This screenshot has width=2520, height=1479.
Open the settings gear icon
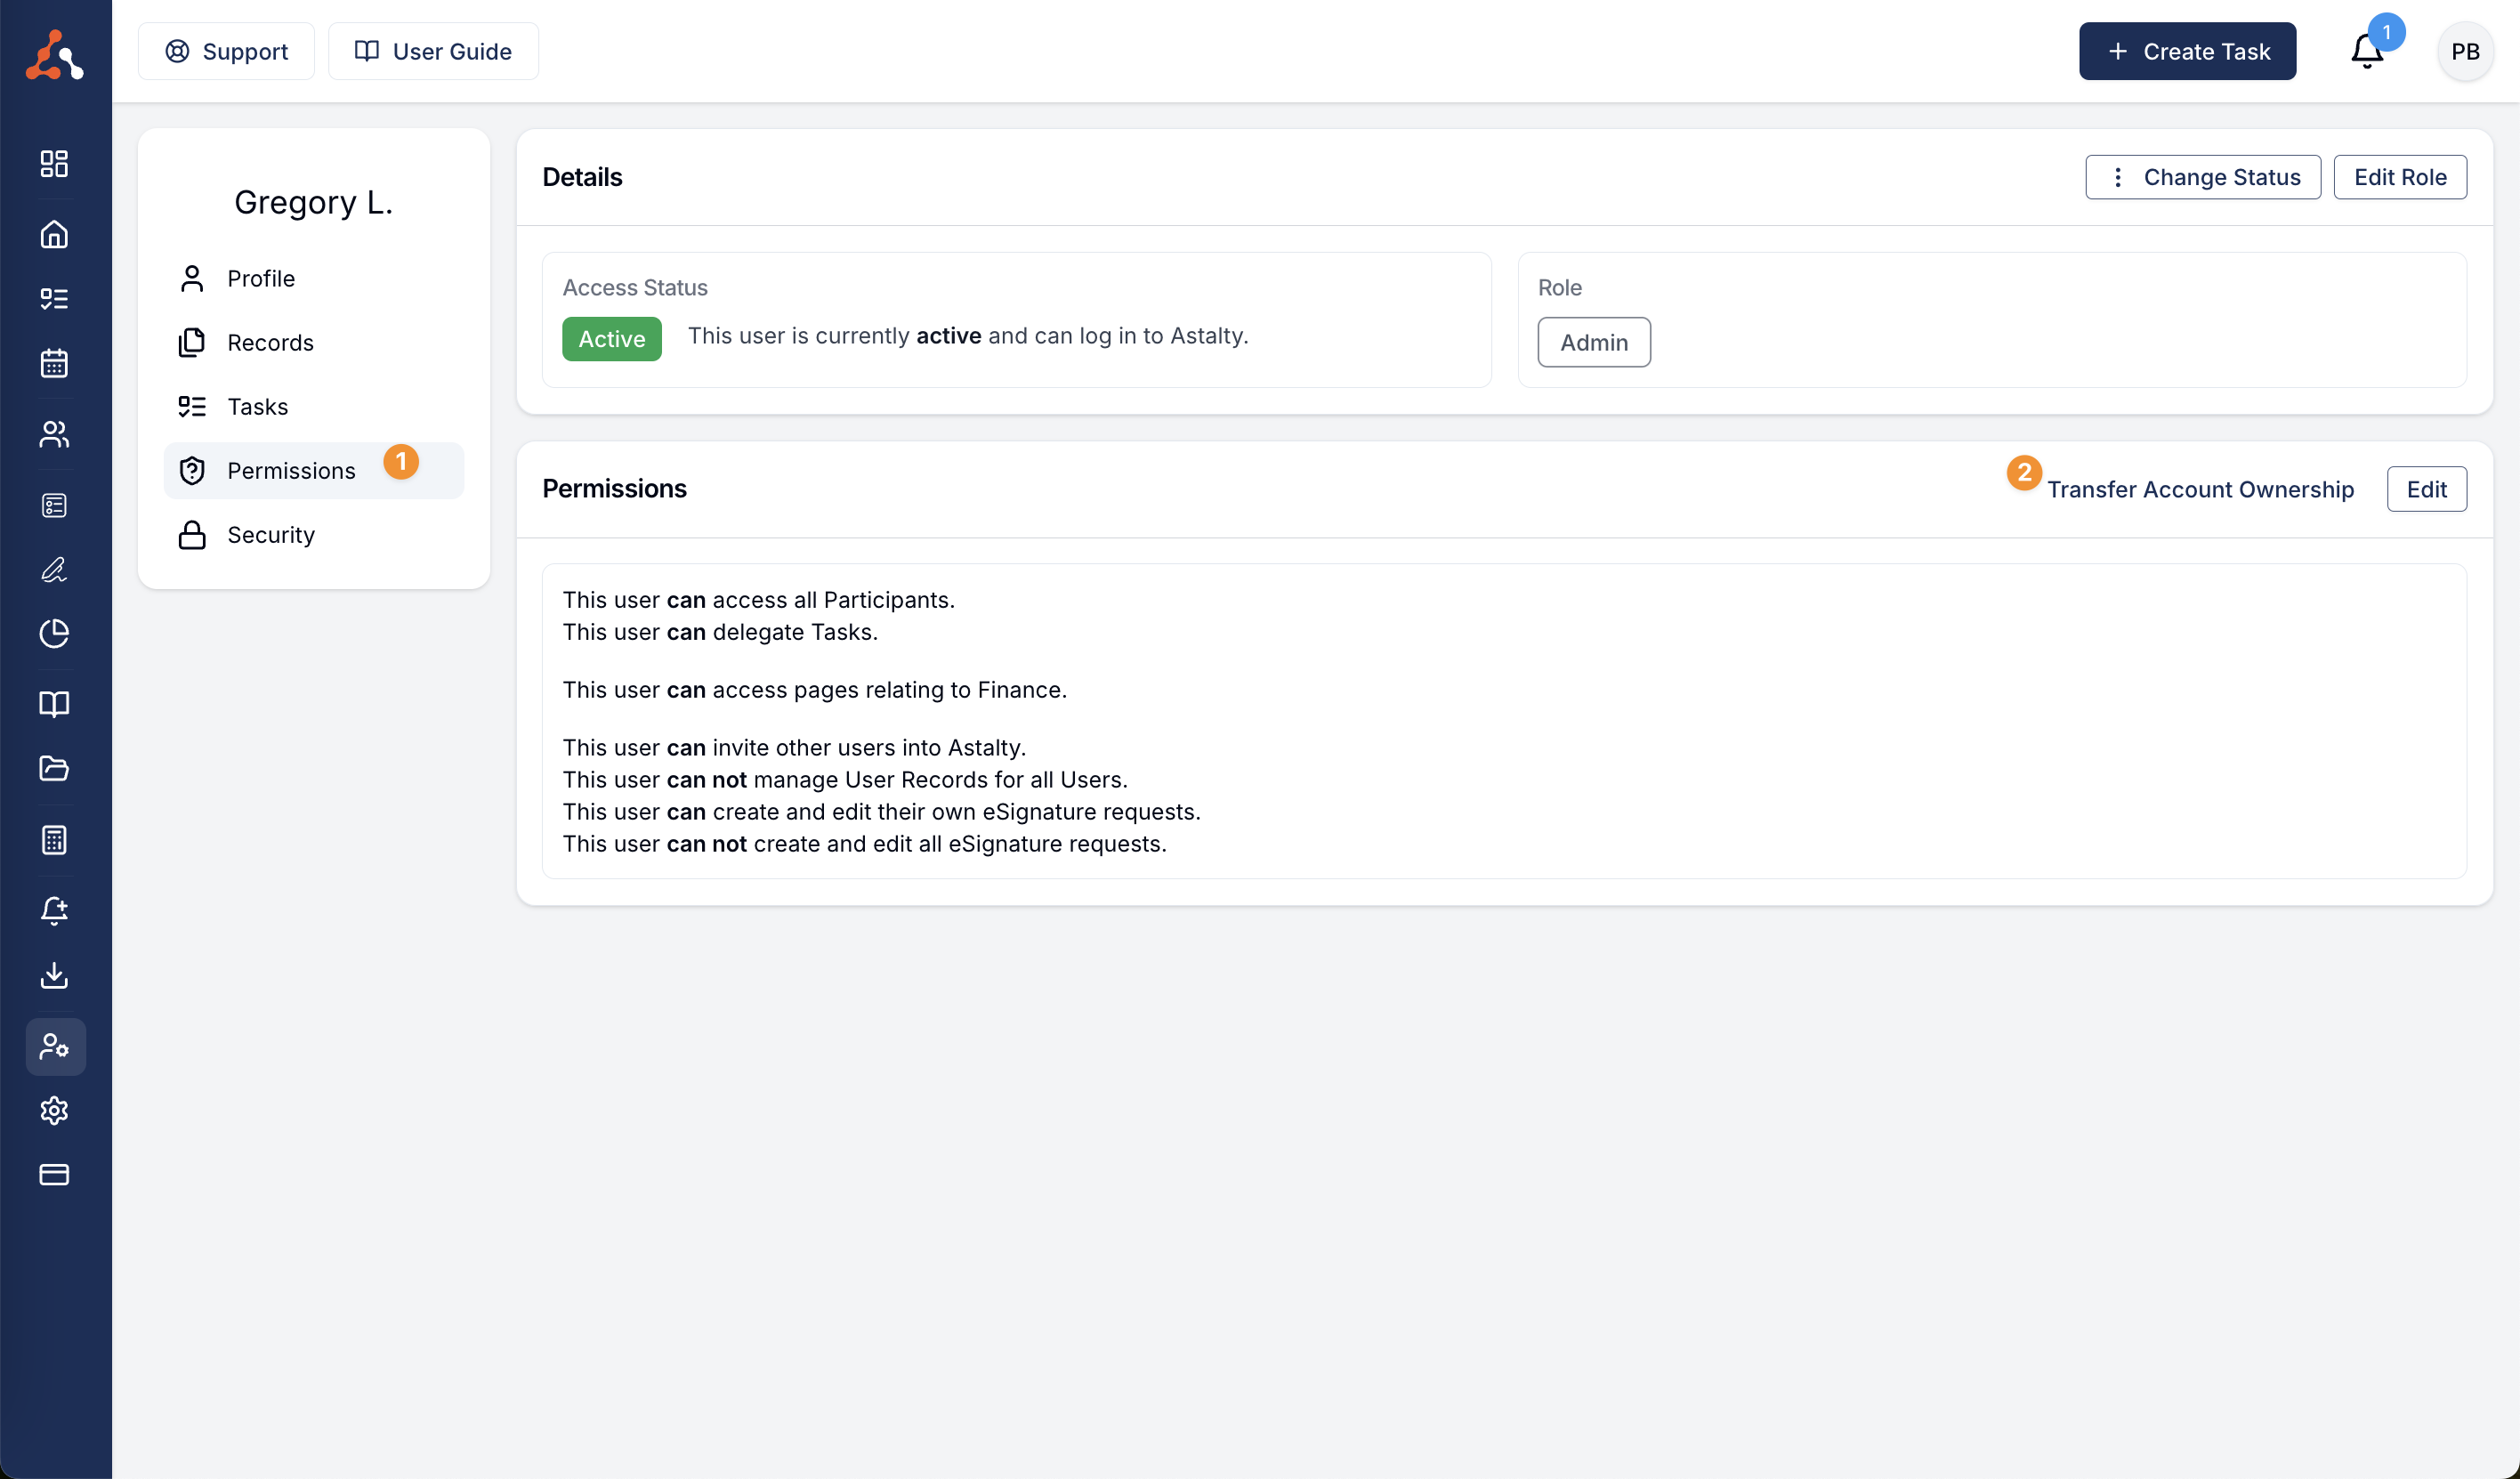pos(54,1111)
